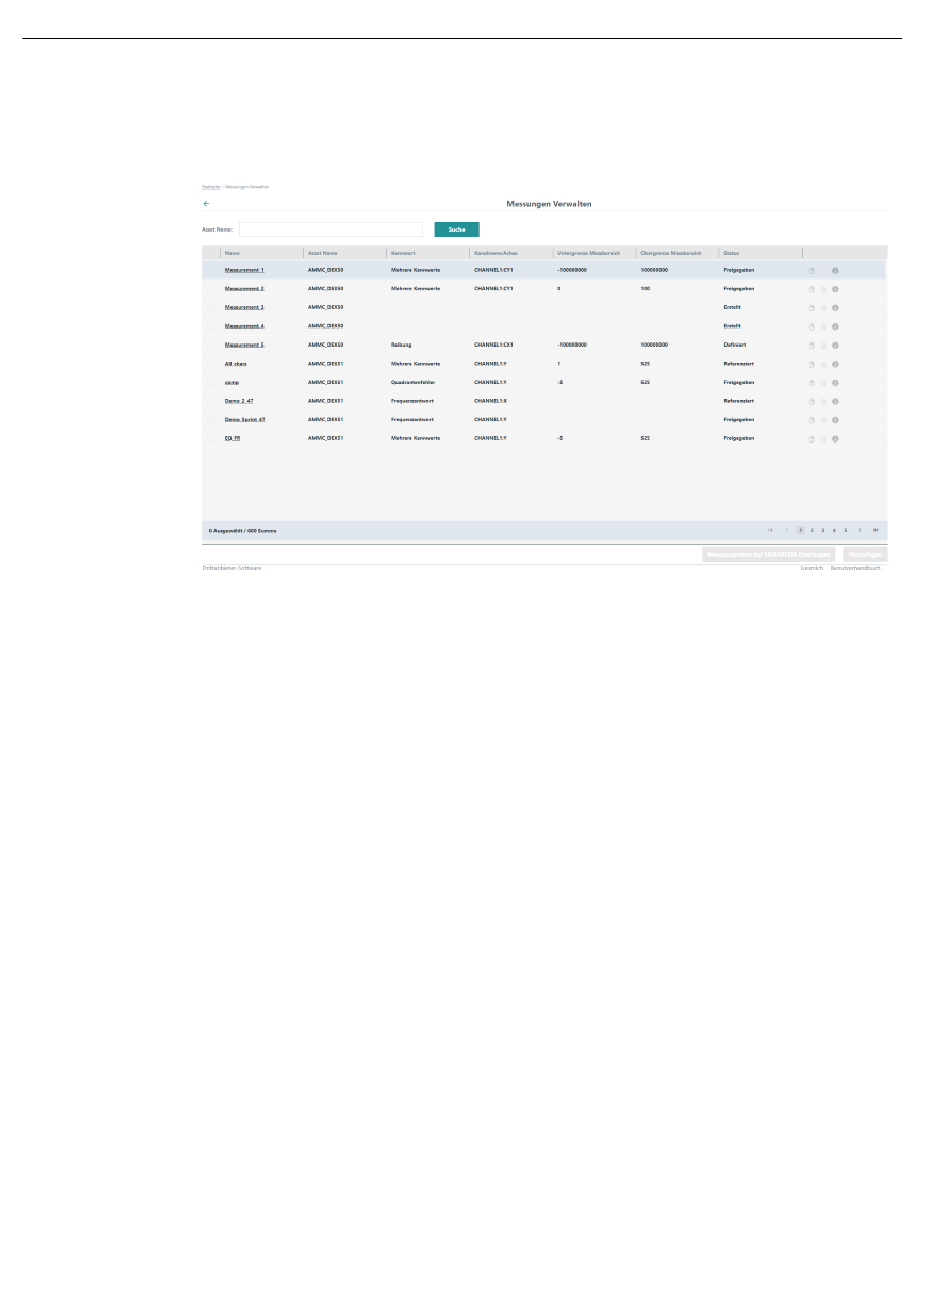The width and height of the screenshot is (950, 1301).
Task: Open the Startseite breadcrumb link
Action: (x=211, y=187)
